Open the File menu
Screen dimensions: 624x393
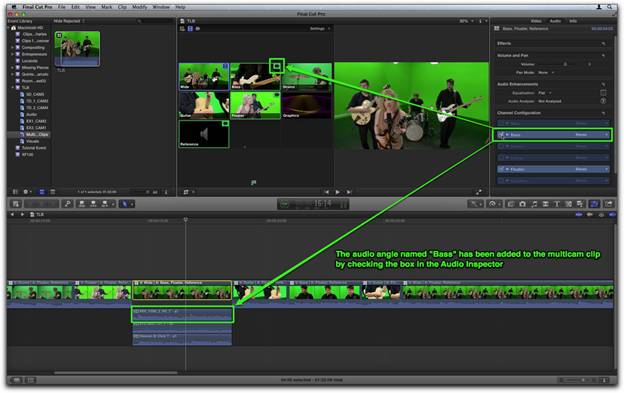[x=61, y=7]
